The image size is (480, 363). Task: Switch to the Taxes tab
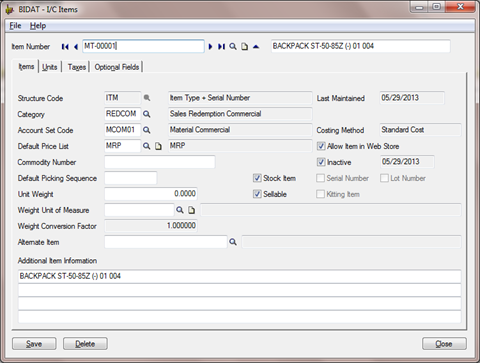pyautogui.click(x=77, y=67)
